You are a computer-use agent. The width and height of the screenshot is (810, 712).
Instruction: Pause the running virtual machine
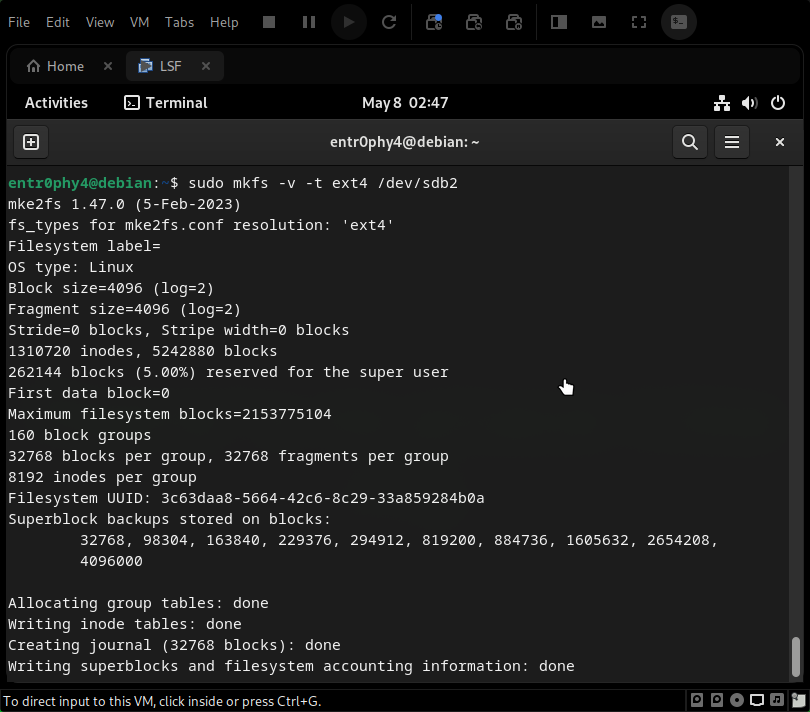click(308, 22)
